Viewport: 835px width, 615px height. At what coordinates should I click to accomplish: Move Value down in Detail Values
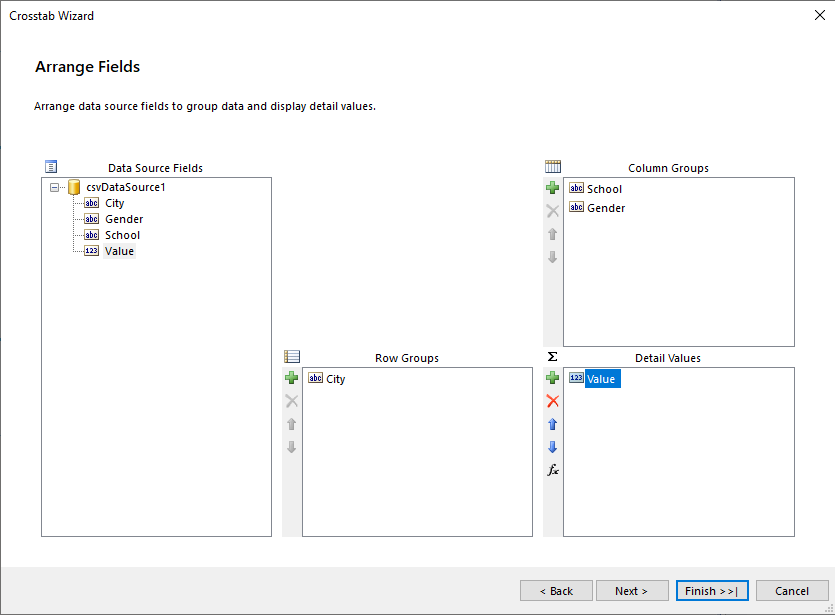552,447
